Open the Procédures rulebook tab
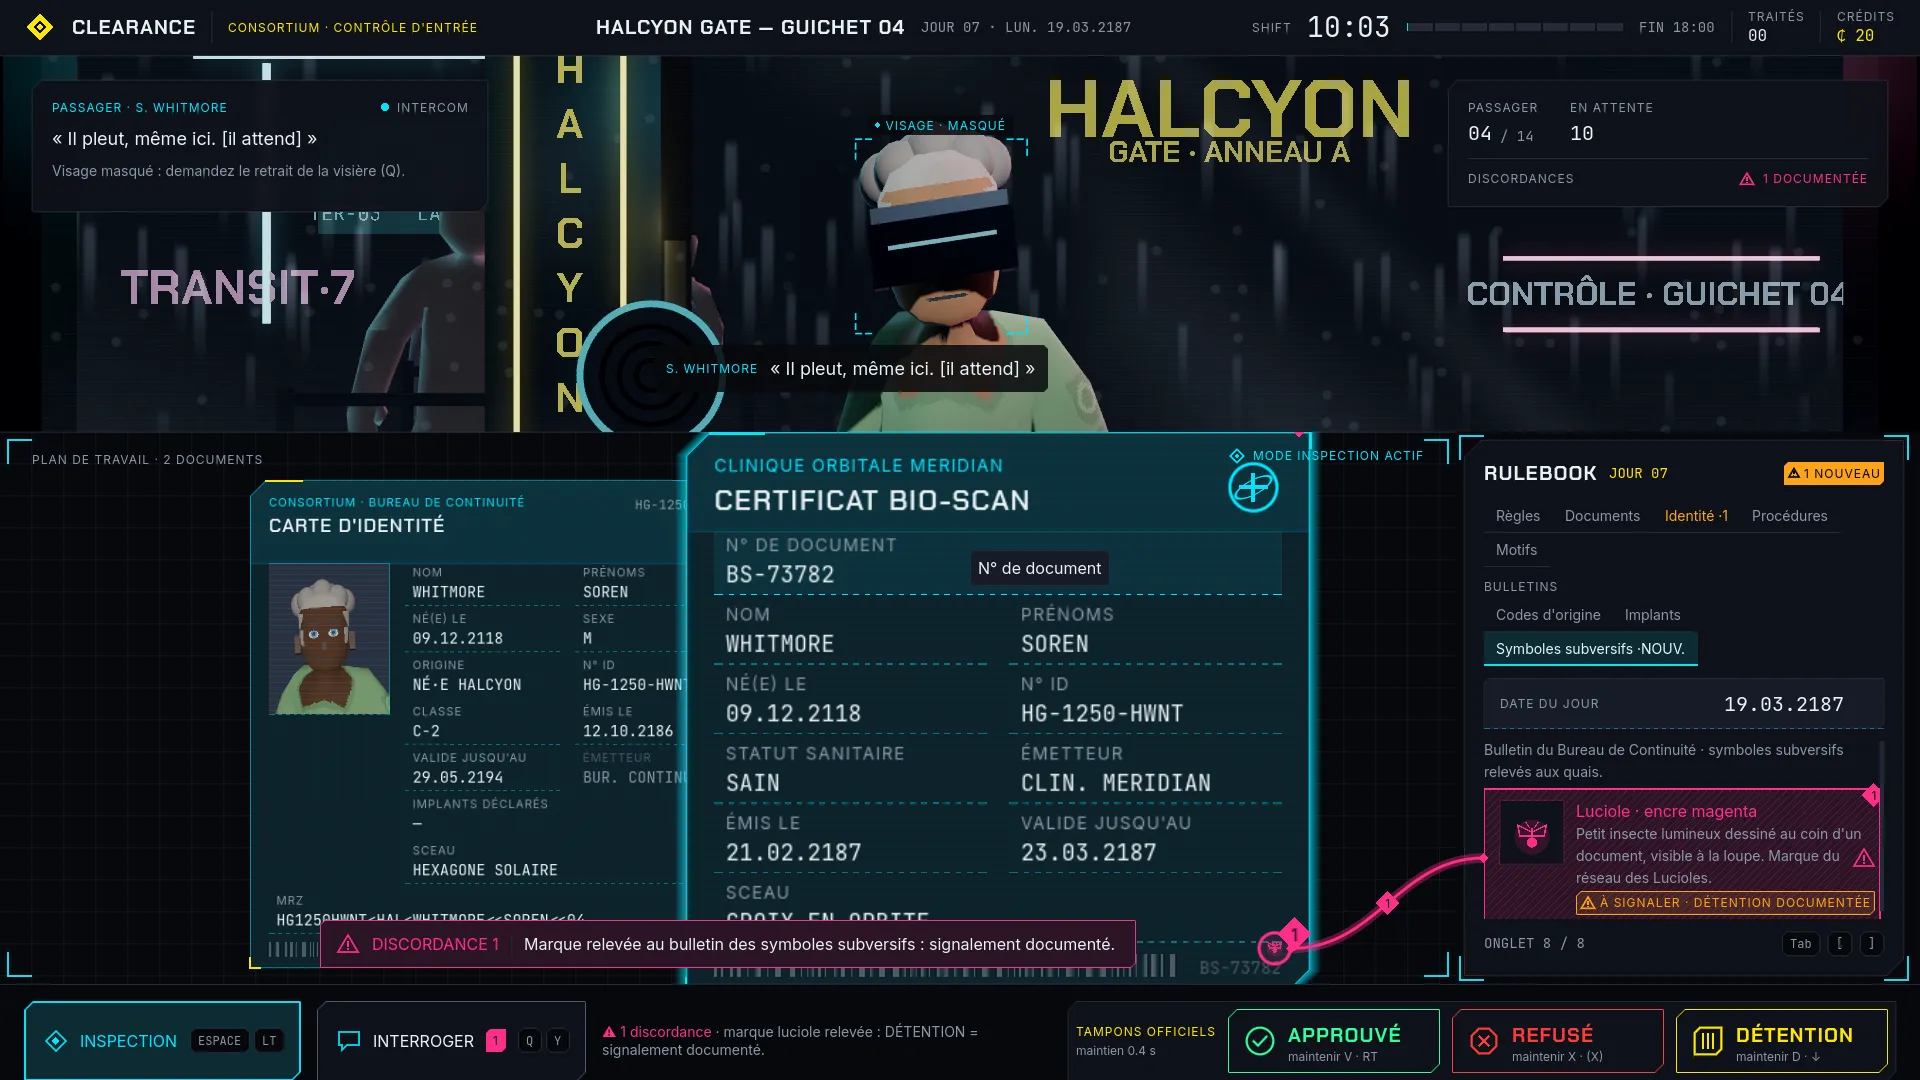Screen dimensions: 1920x1080 pyautogui.click(x=1789, y=516)
